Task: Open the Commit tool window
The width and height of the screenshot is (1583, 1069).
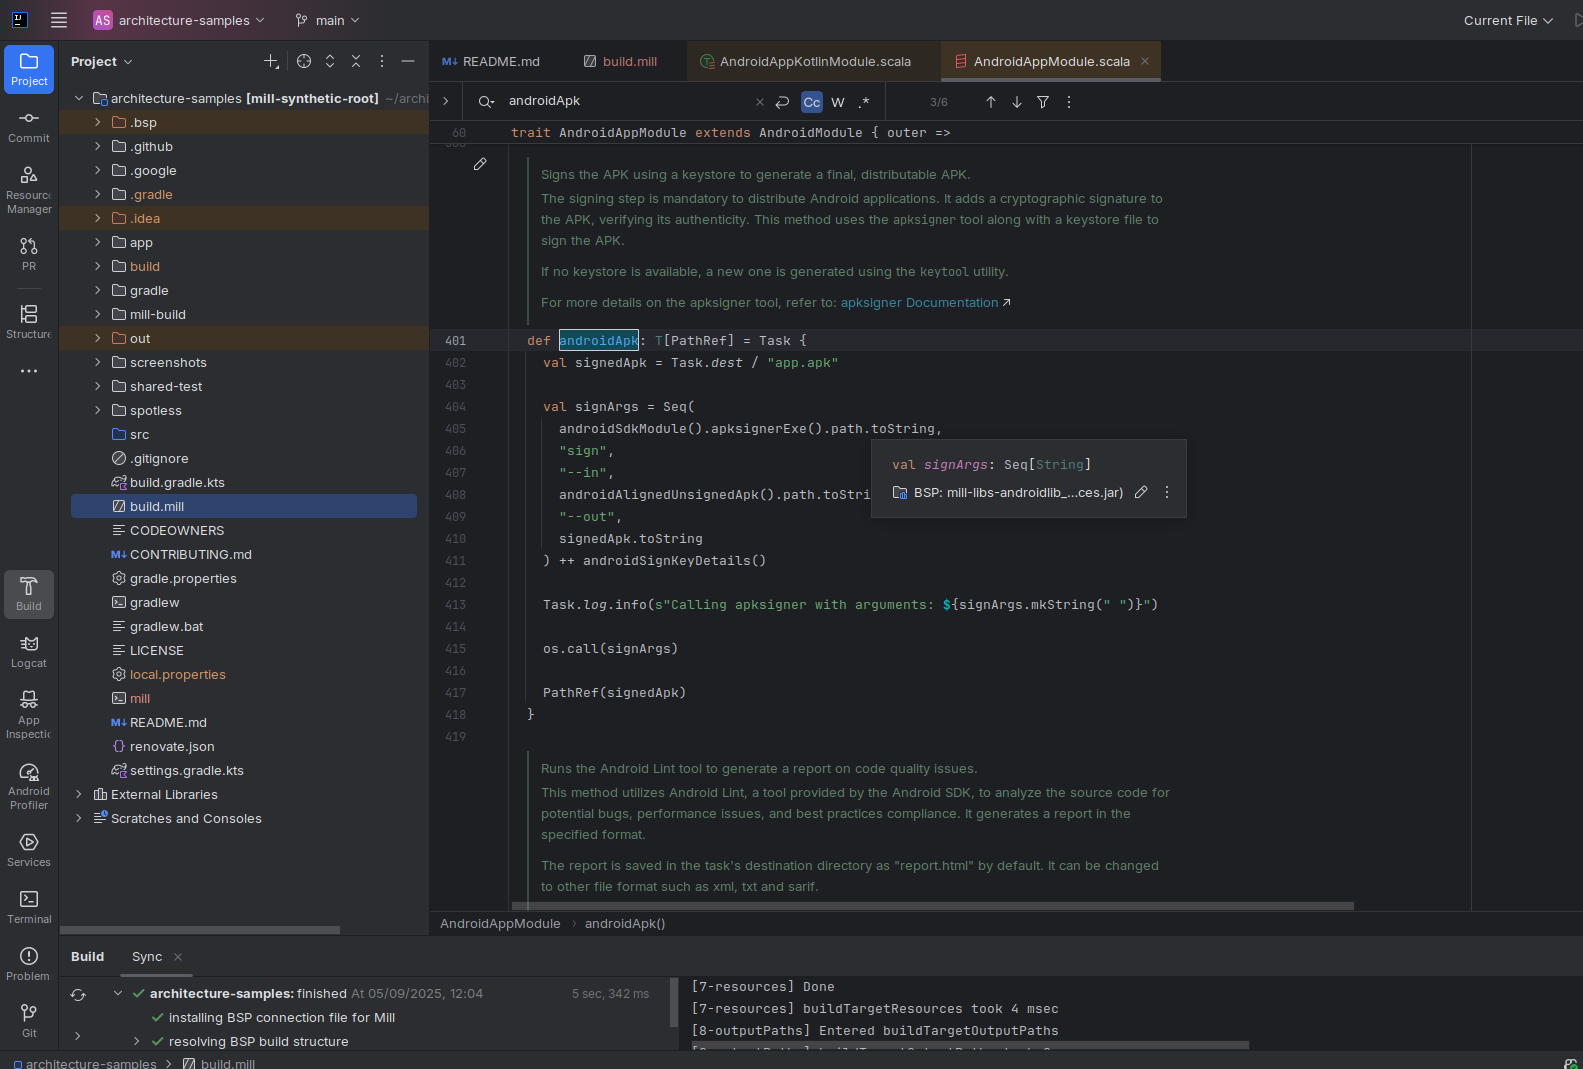Action: click(x=29, y=127)
